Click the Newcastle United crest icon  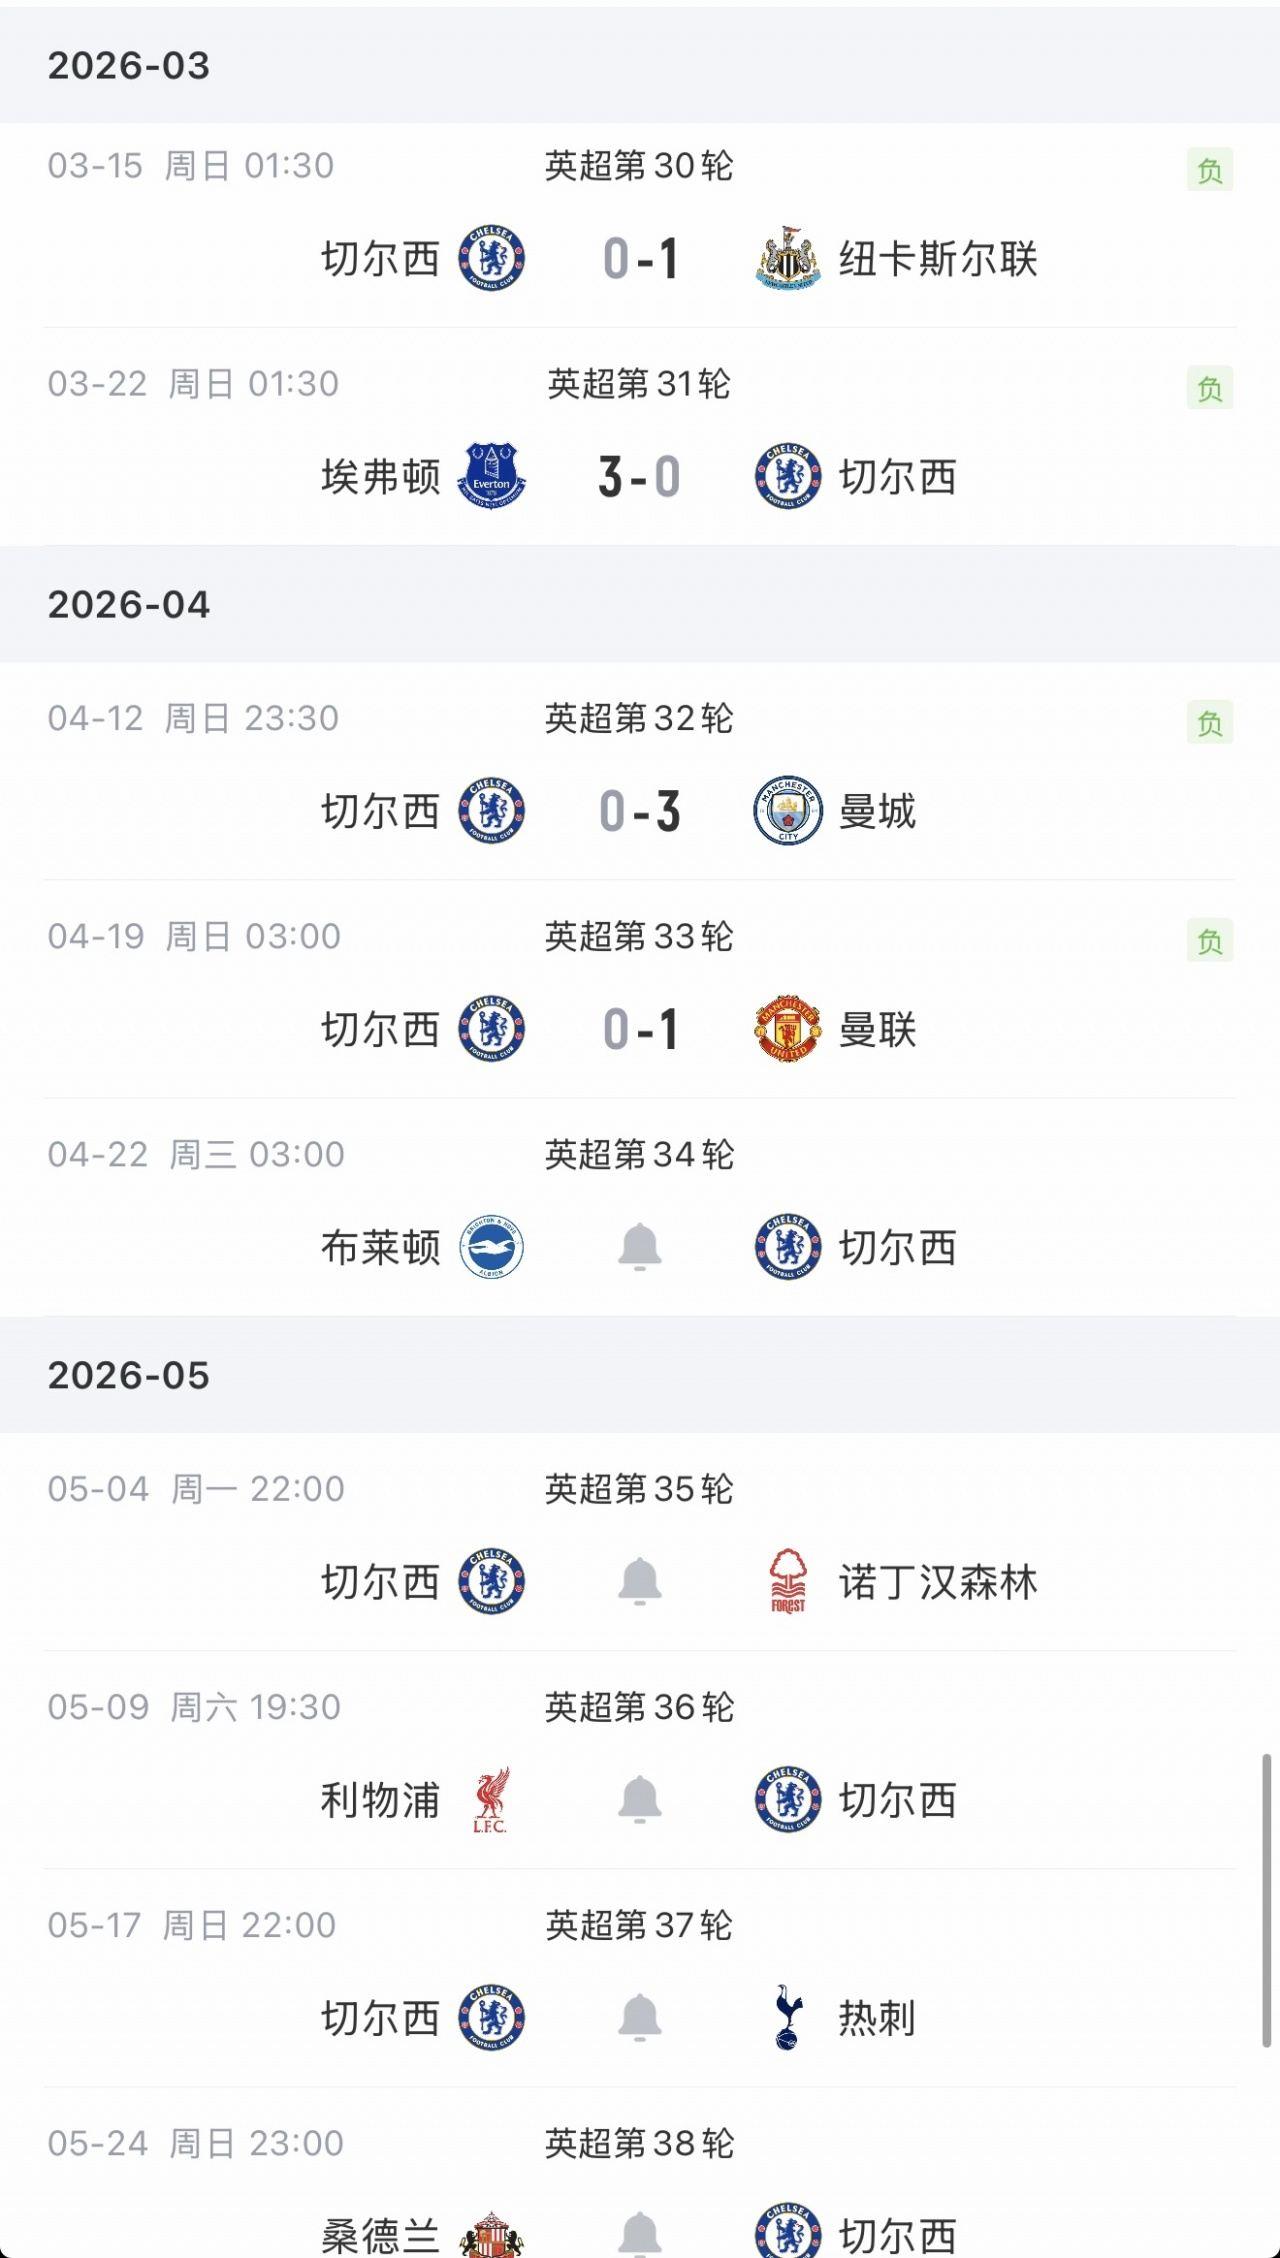788,259
